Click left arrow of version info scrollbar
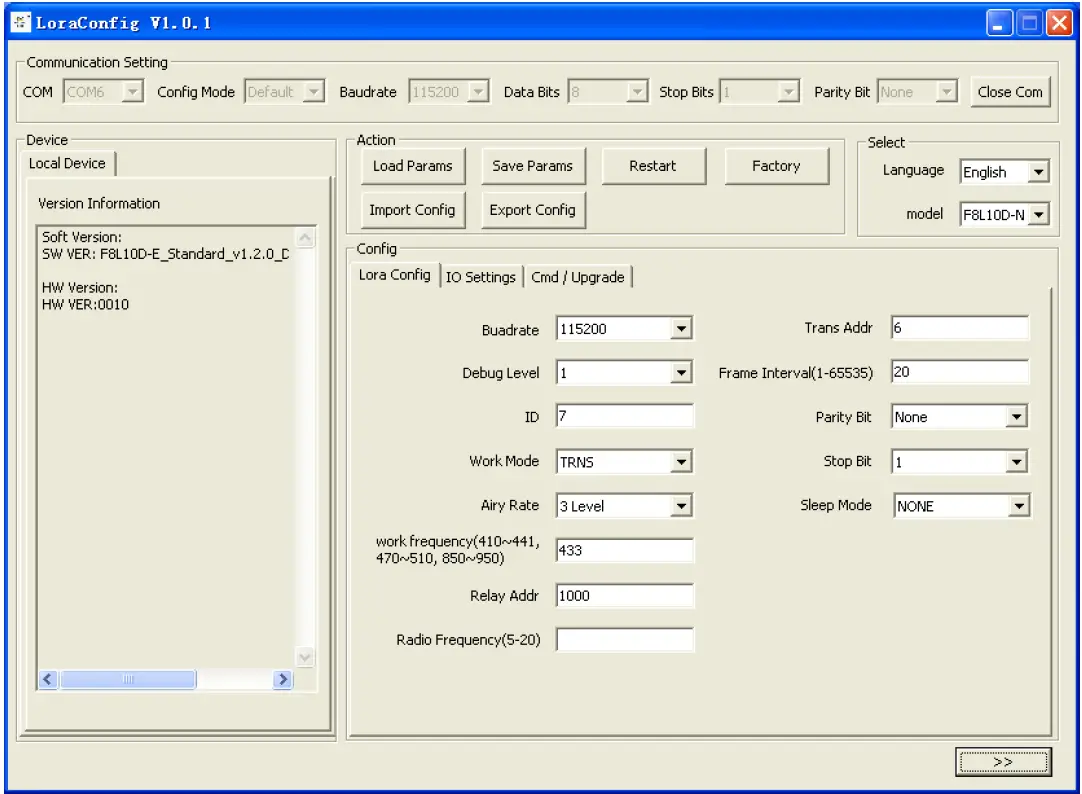Image resolution: width=1082 pixels, height=794 pixels. [x=48, y=679]
